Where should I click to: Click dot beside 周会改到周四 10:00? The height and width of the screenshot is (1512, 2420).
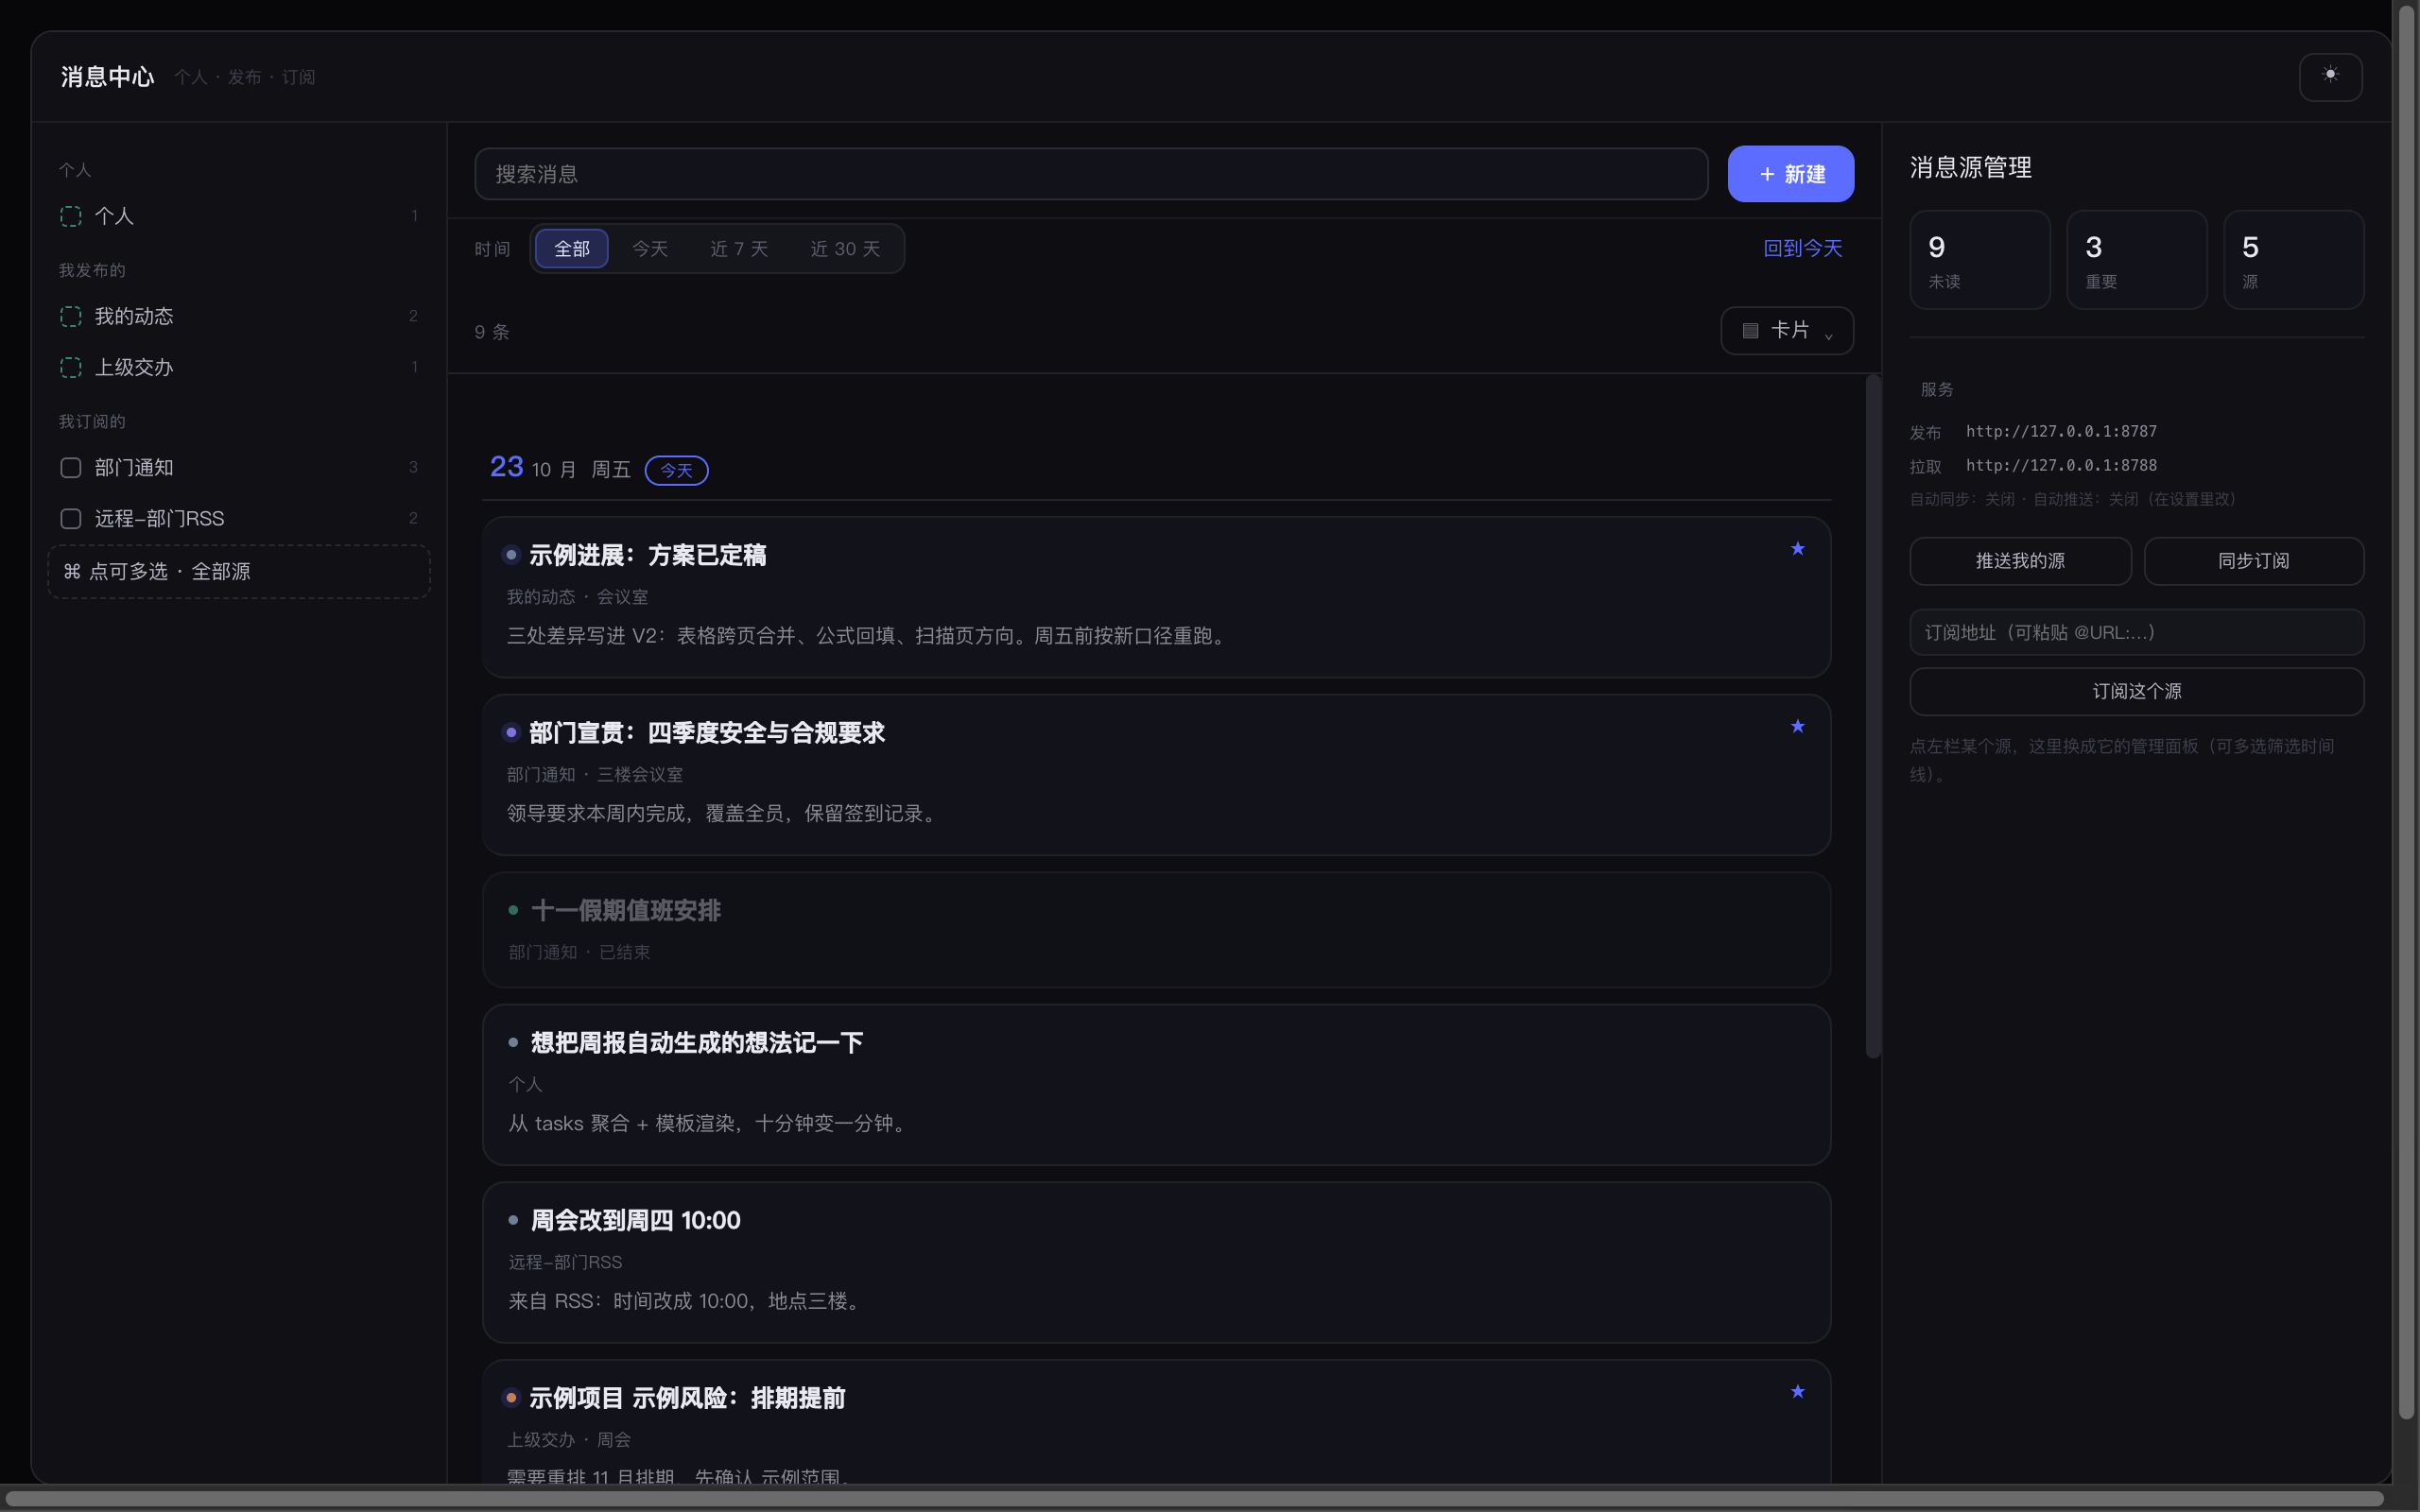[x=513, y=1220]
